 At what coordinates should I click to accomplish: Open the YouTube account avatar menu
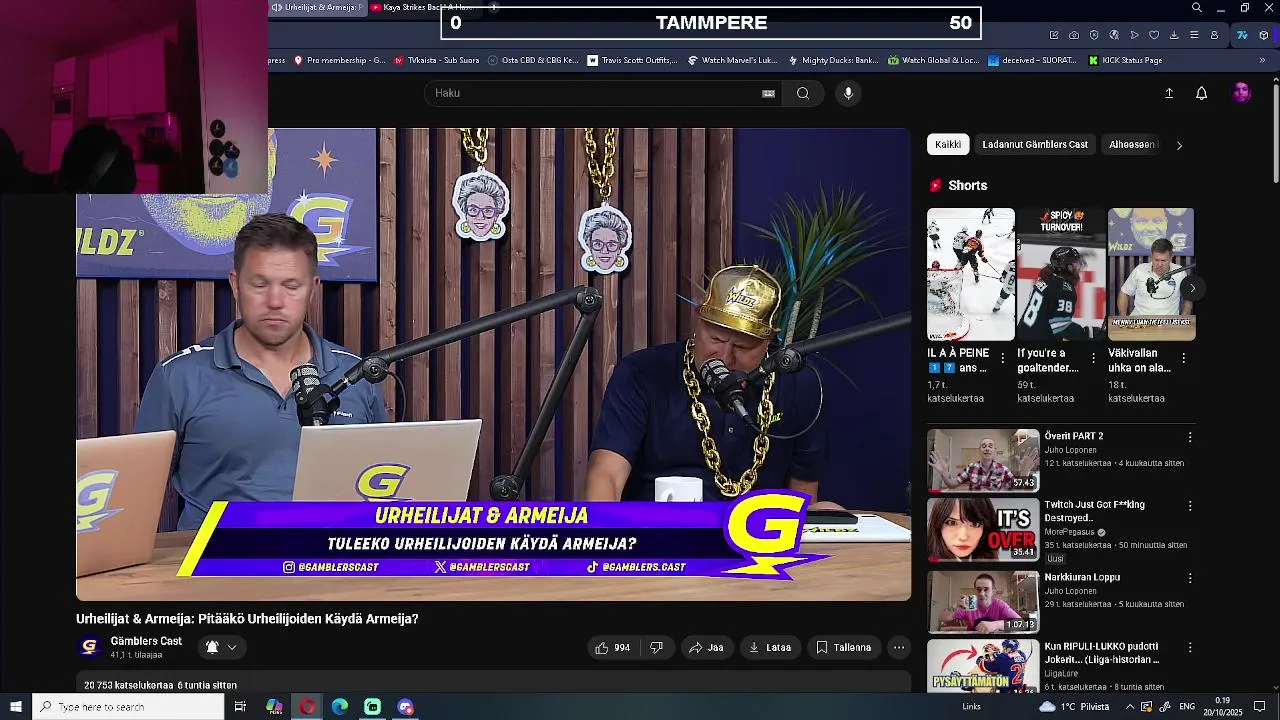[x=1241, y=93]
